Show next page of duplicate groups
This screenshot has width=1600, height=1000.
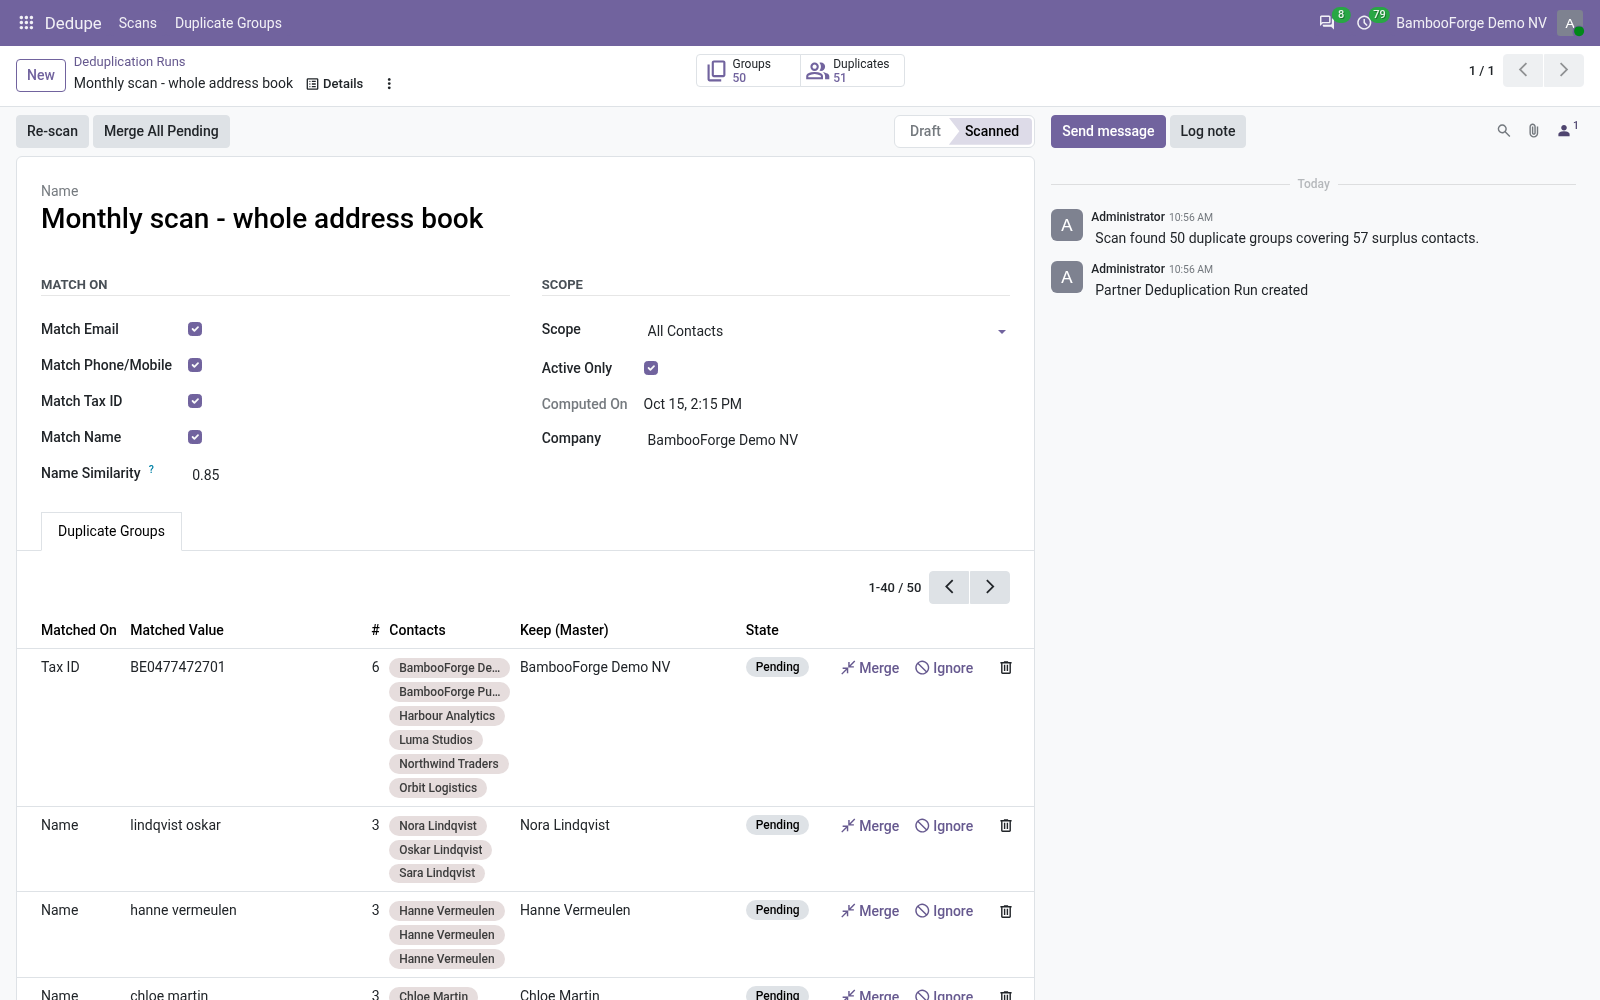coord(990,587)
